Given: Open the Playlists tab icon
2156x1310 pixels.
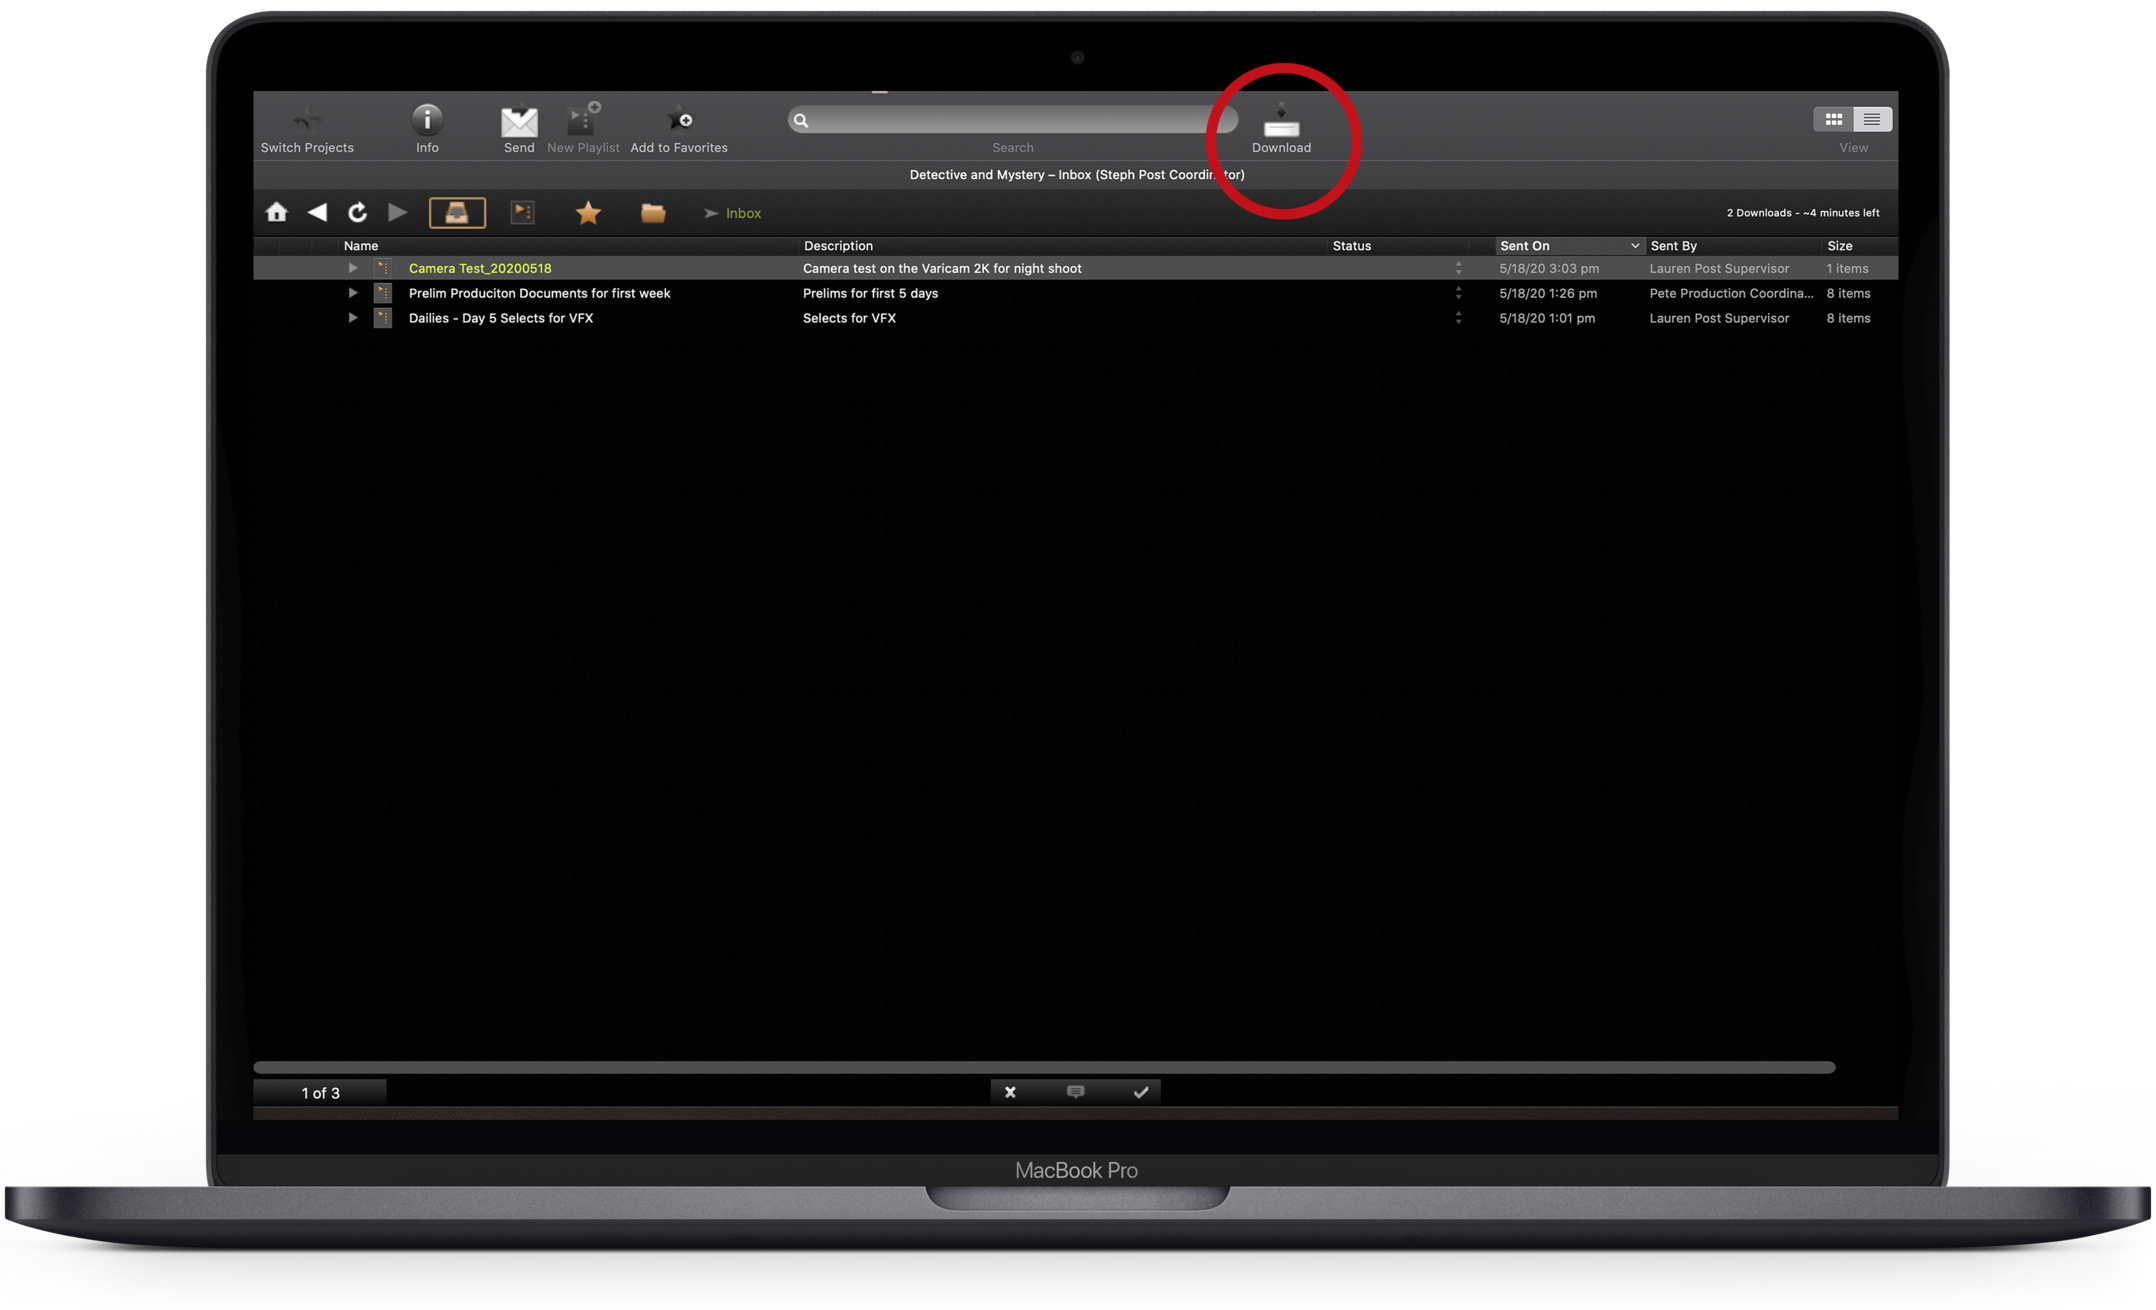Looking at the screenshot, I should pos(522,212).
